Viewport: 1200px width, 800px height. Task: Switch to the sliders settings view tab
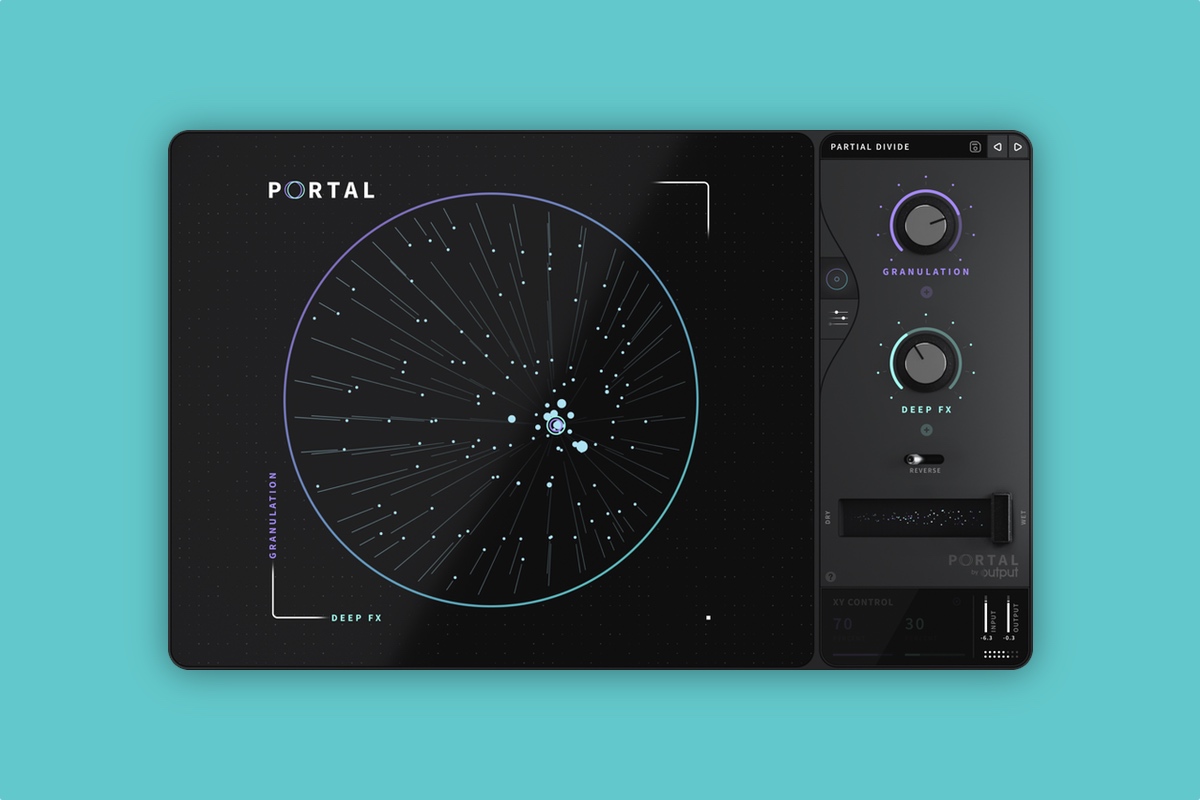click(x=838, y=318)
